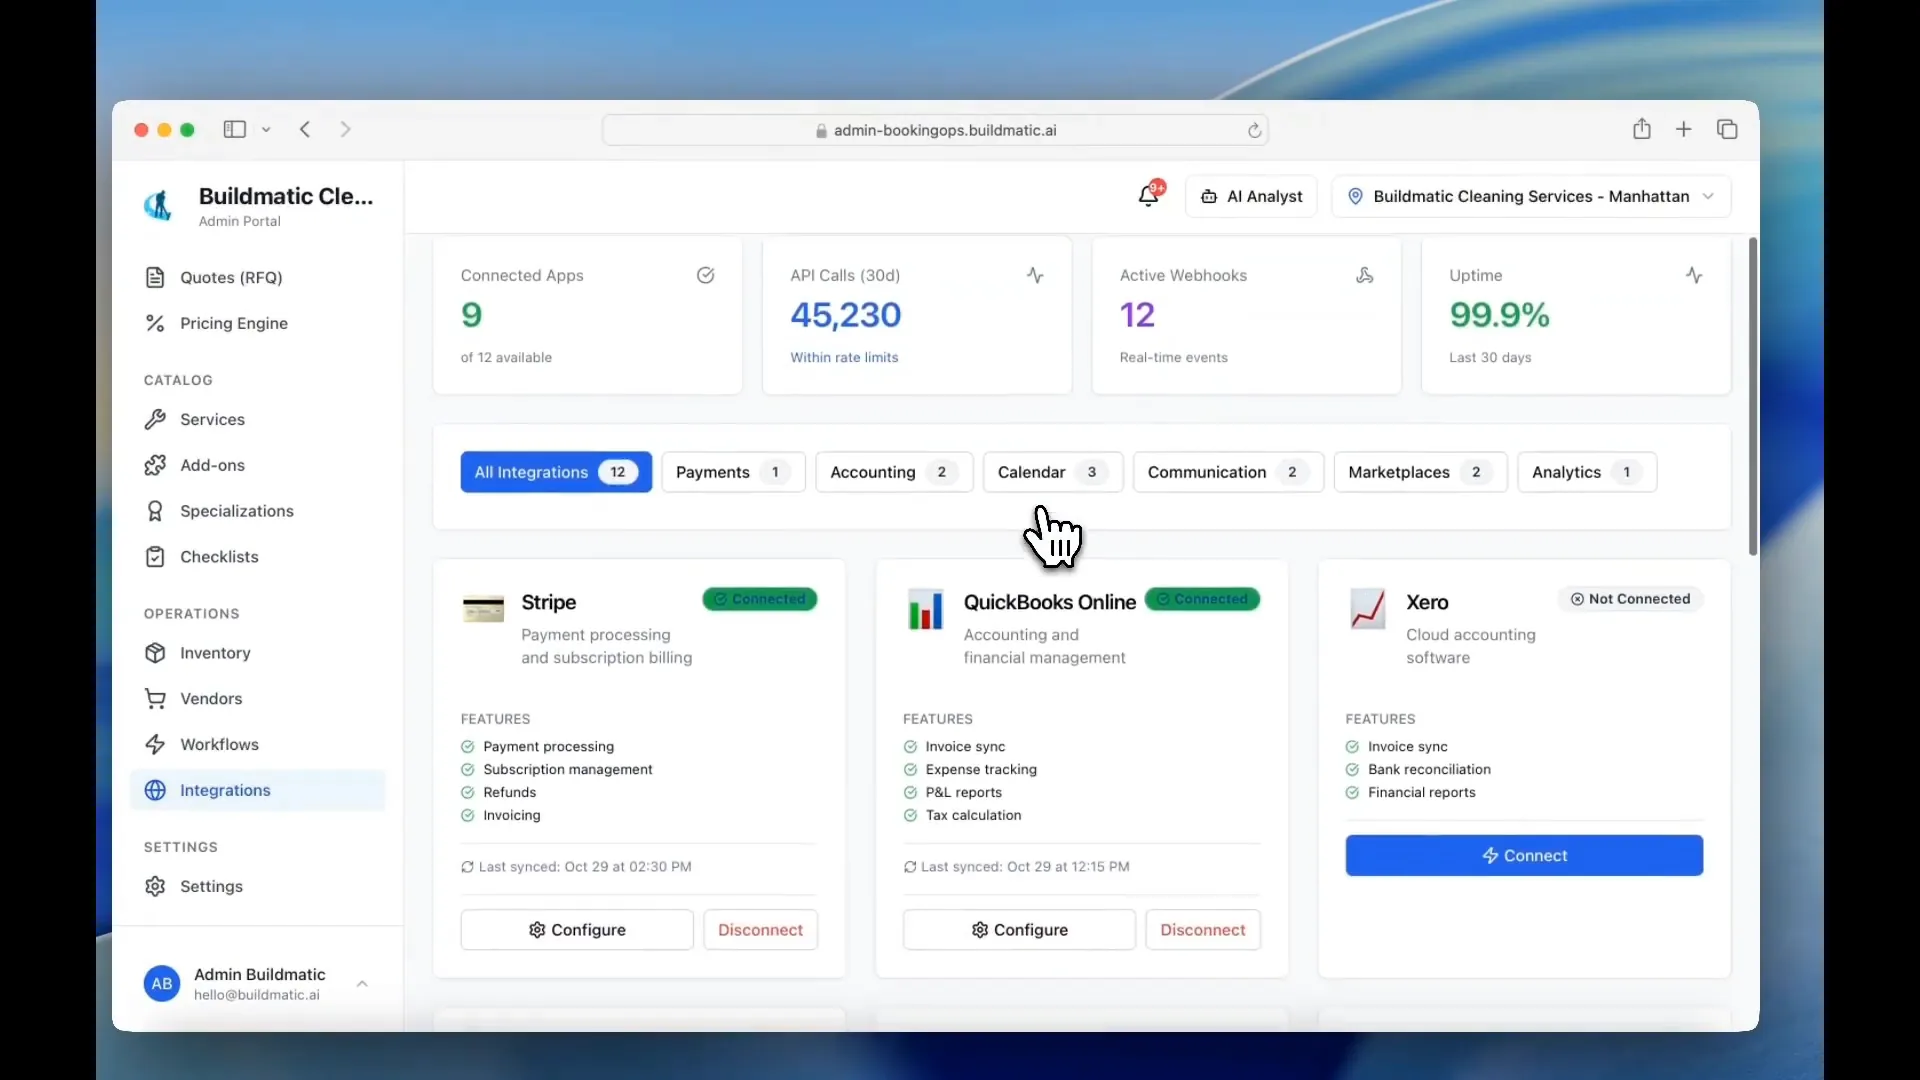This screenshot has width=1920, height=1080.
Task: Click the Xero Not Connected badge
Action: [x=1630, y=599]
